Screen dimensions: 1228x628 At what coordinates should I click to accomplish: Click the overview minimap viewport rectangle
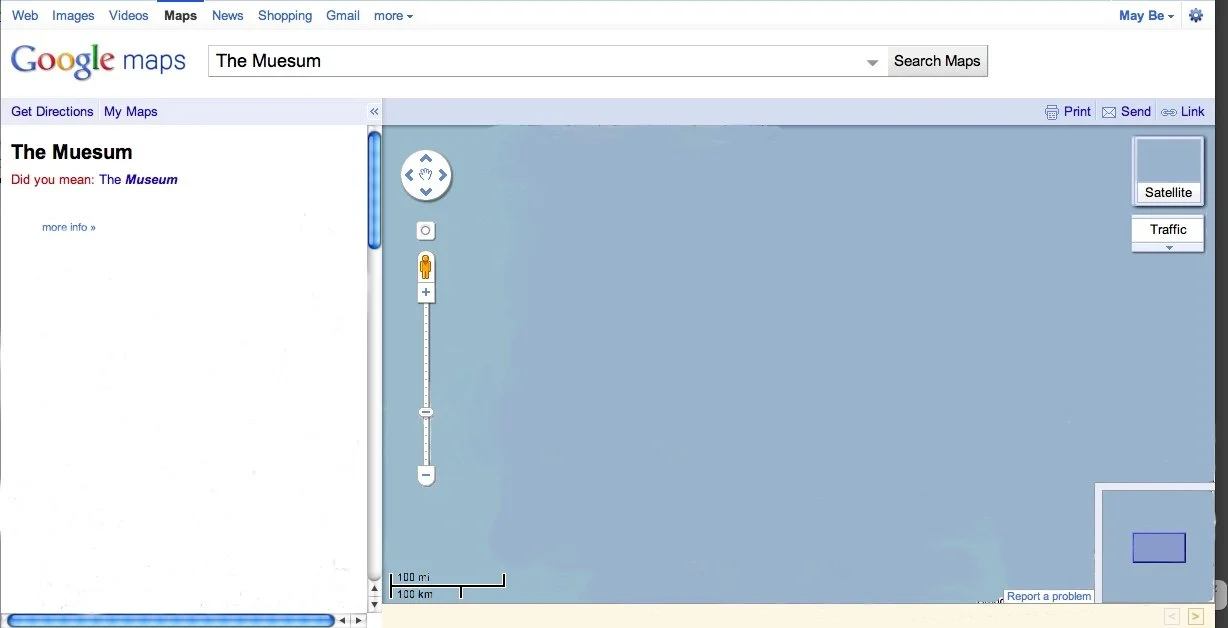(1159, 548)
